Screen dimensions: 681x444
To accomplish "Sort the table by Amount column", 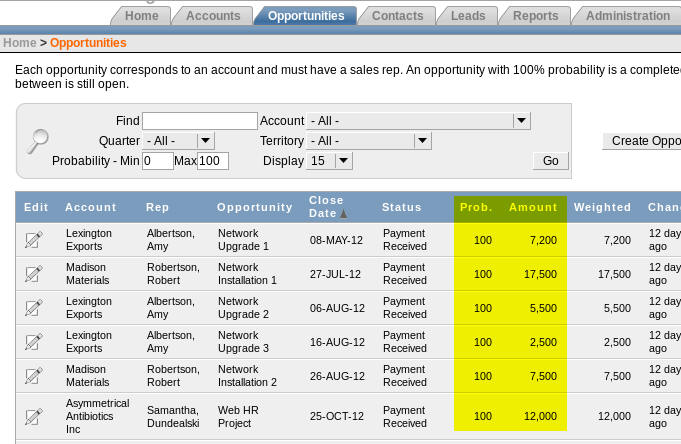I will (x=533, y=208).
